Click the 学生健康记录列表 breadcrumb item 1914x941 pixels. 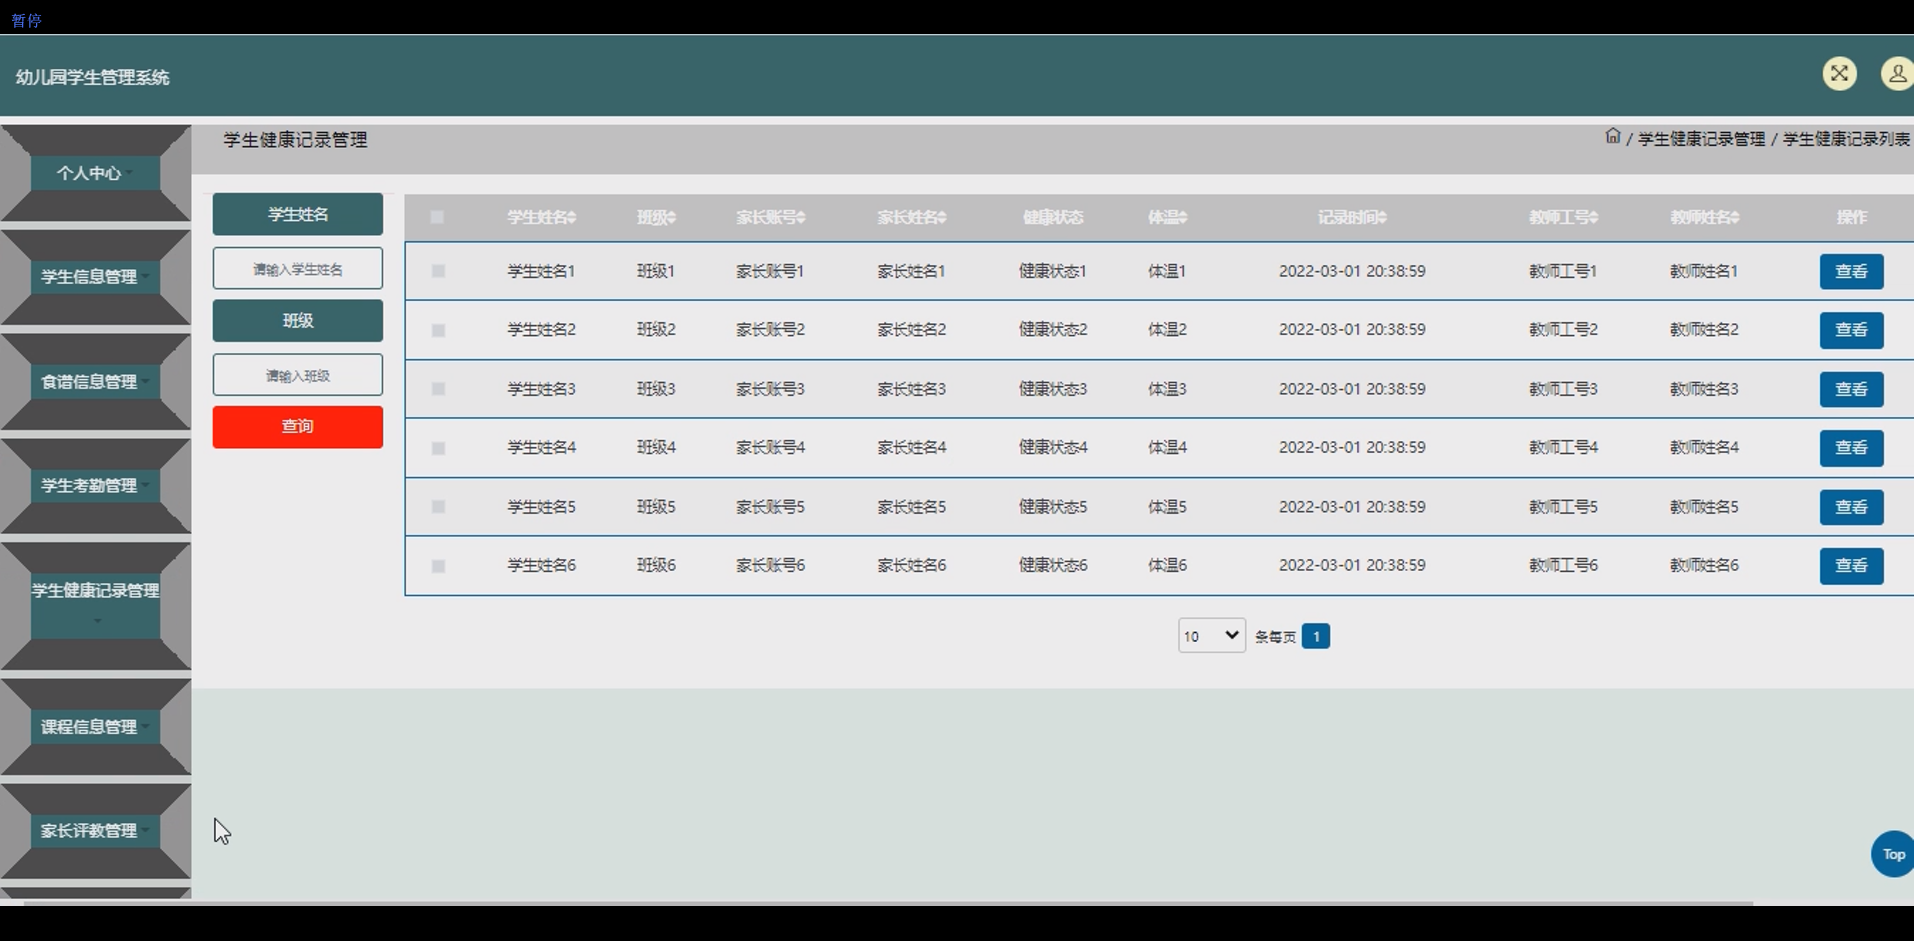(1846, 139)
